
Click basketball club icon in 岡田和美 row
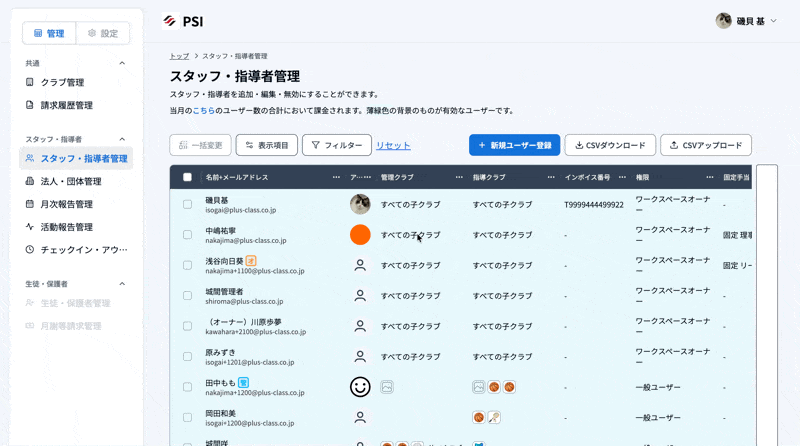tap(479, 417)
